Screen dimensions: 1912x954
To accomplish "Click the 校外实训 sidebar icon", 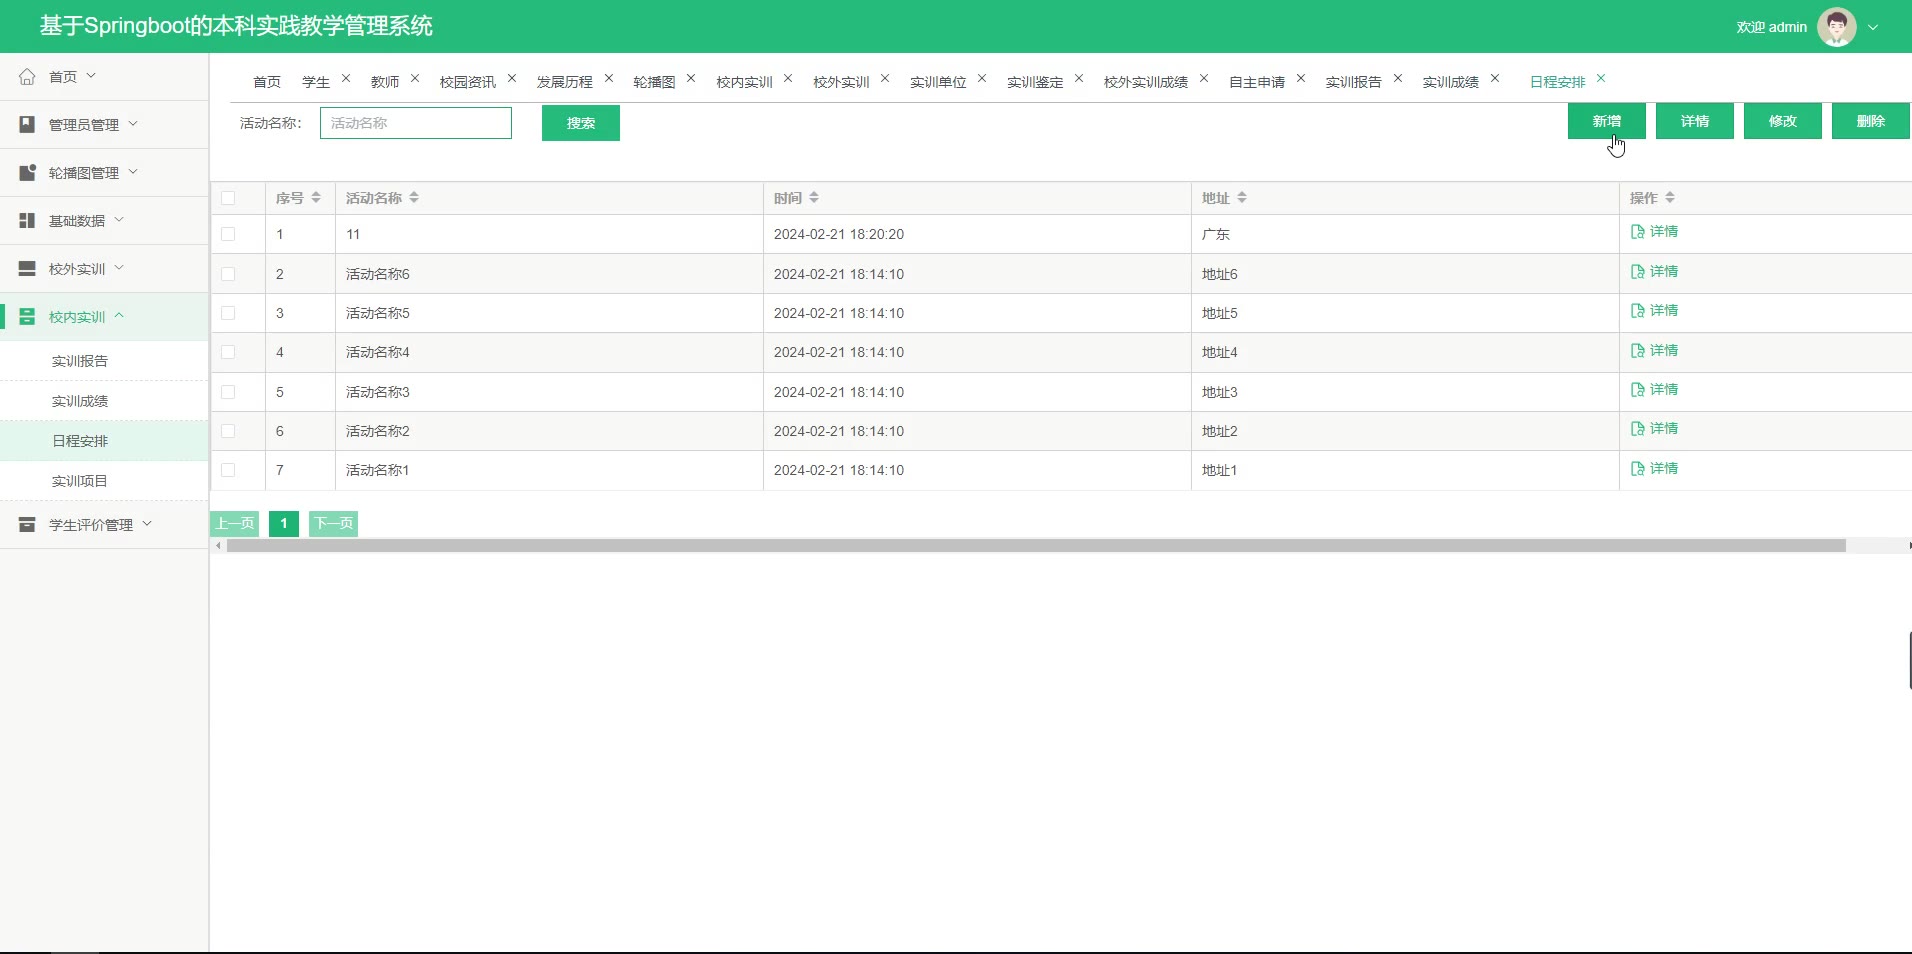I will pyautogui.click(x=27, y=268).
